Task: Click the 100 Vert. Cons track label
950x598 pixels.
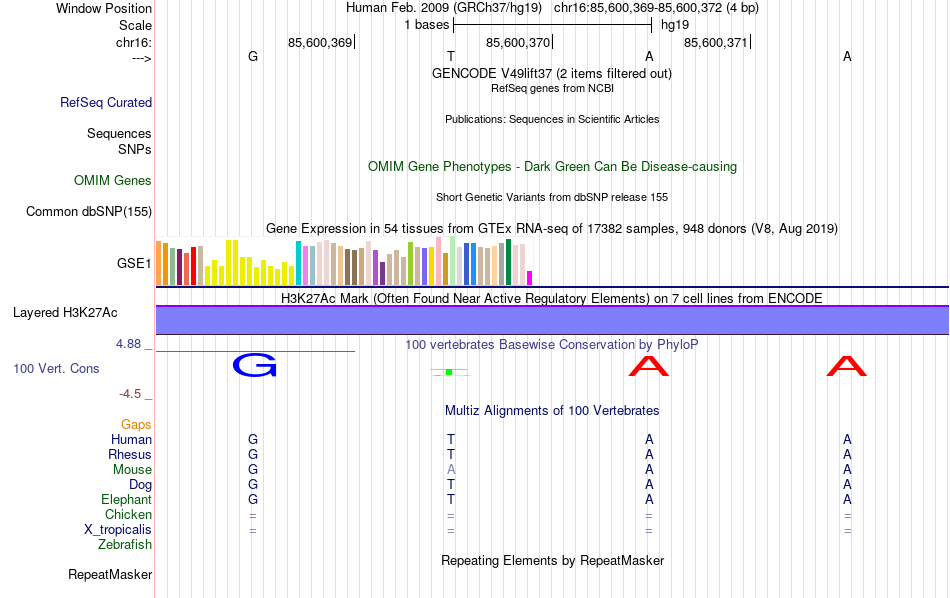Action: pos(56,368)
